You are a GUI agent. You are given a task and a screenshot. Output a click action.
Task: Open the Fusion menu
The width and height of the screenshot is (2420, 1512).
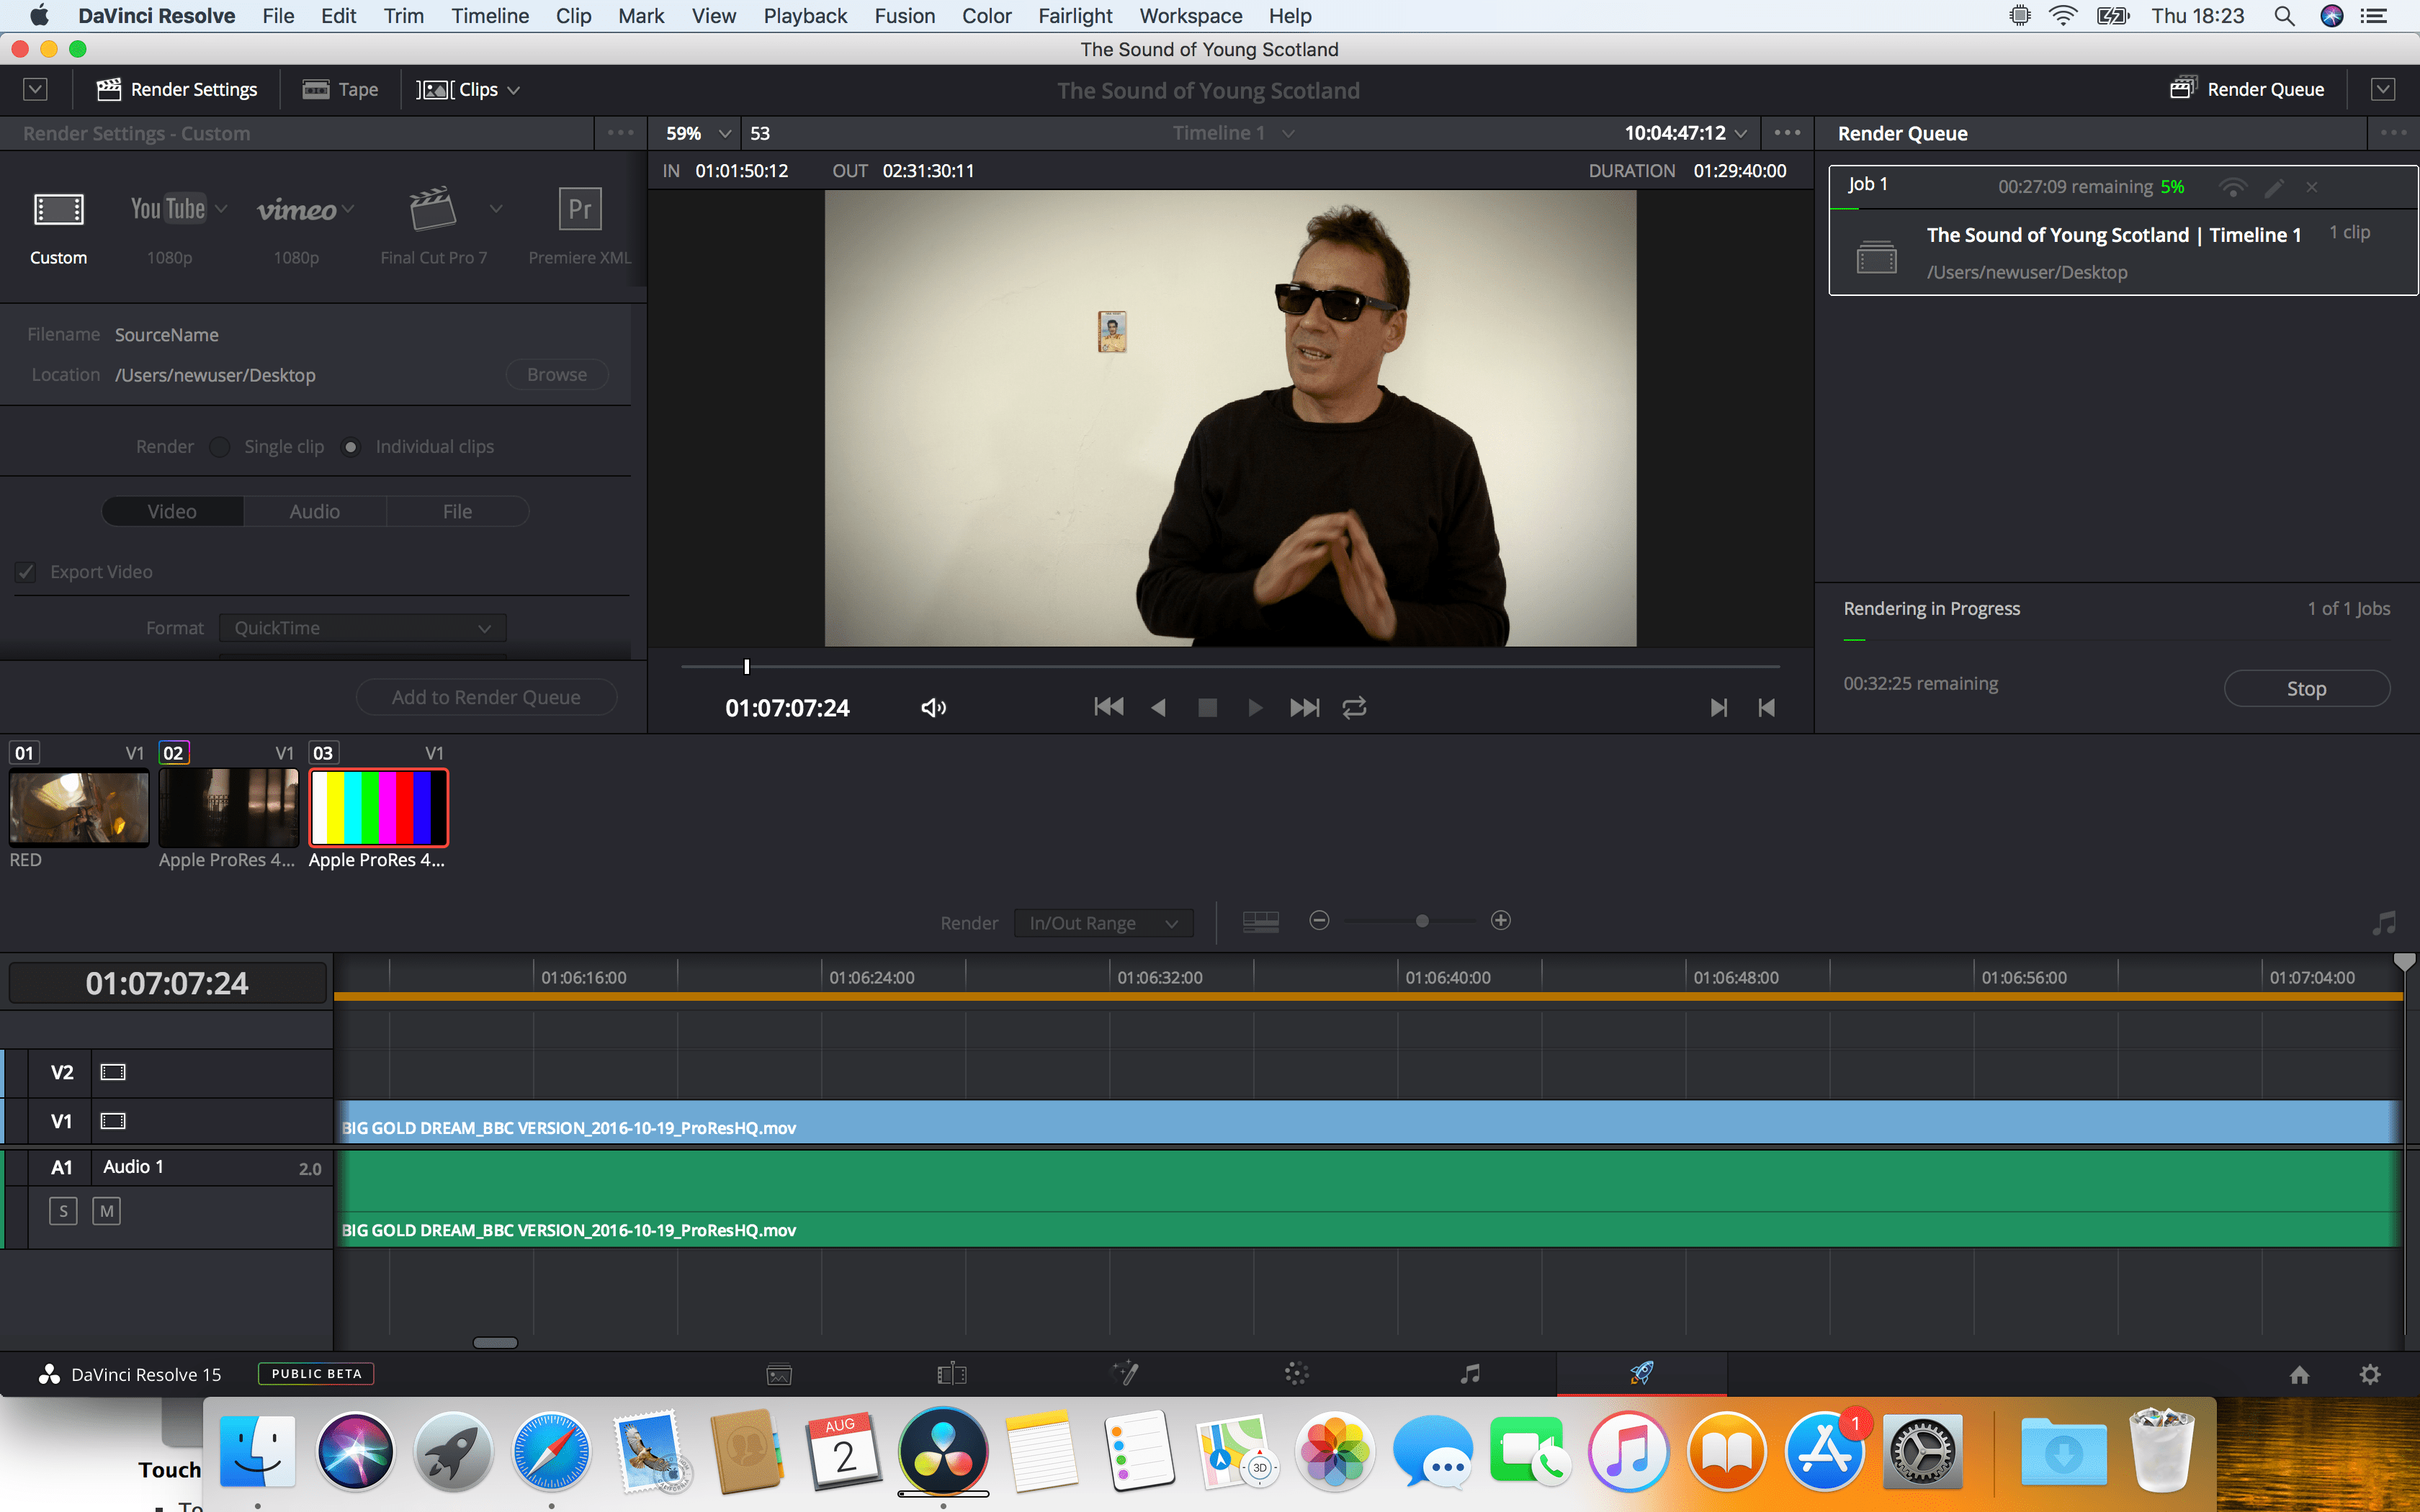pos(904,16)
